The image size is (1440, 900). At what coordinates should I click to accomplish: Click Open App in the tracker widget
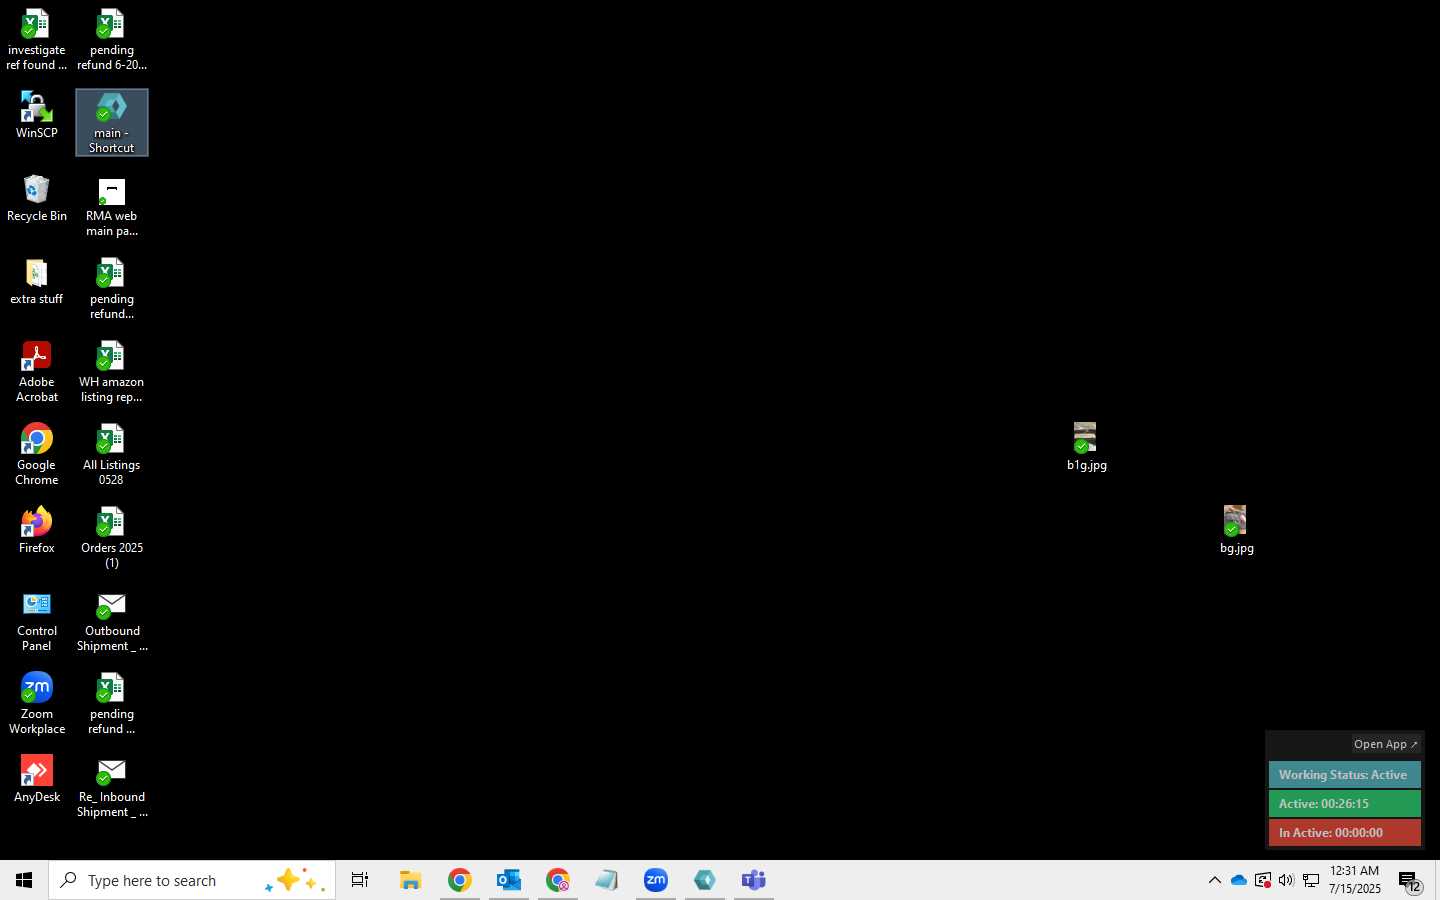[x=1385, y=744]
